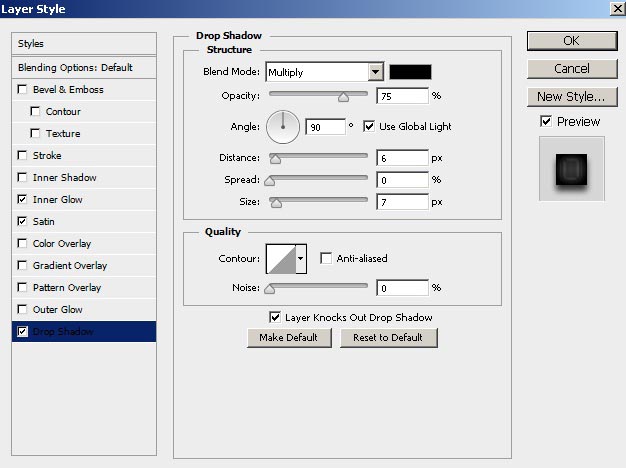Focus the Noise percentage field

[402, 288]
